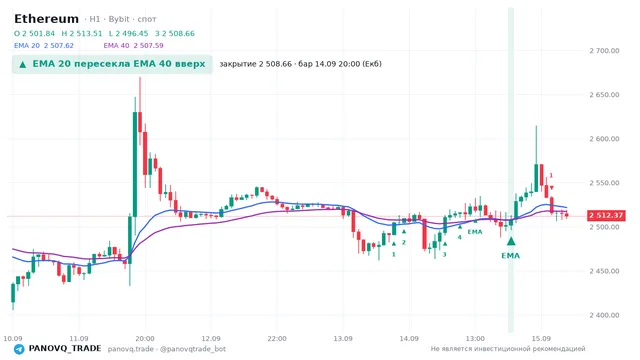Click the 2 550.00 price axis label
This screenshot has width=640, height=360.
click(604, 183)
